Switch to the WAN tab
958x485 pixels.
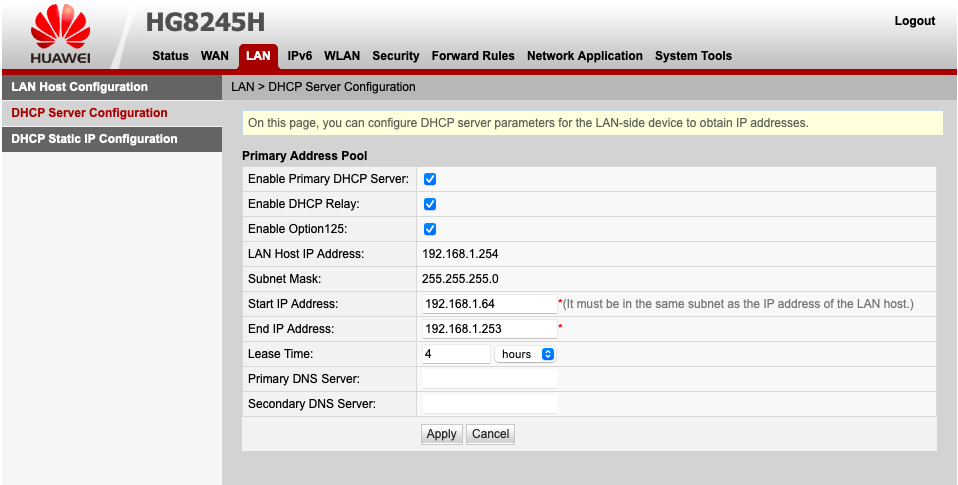coord(215,56)
